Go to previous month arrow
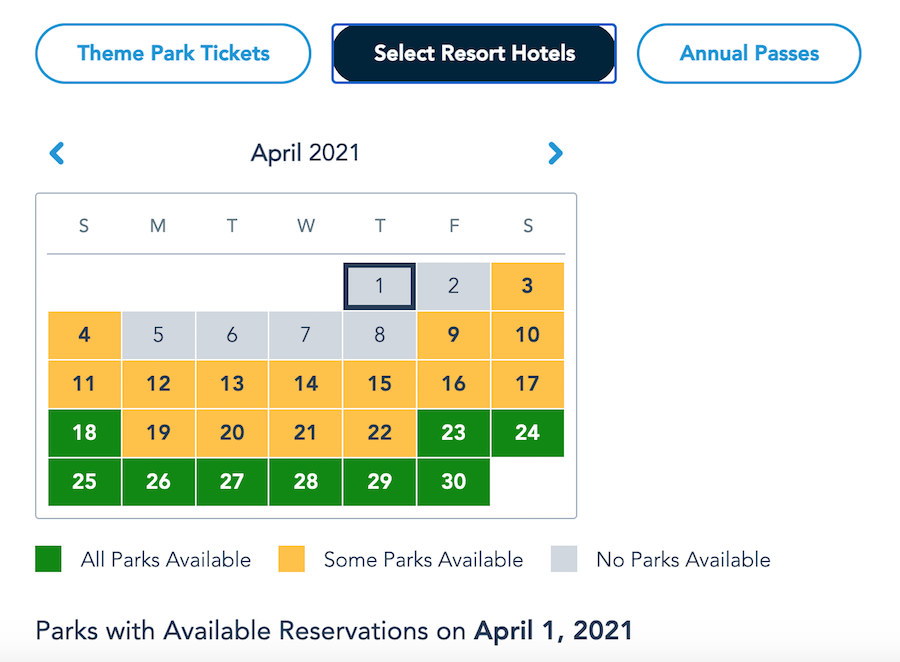Screen dimensions: 900x662 [57, 153]
